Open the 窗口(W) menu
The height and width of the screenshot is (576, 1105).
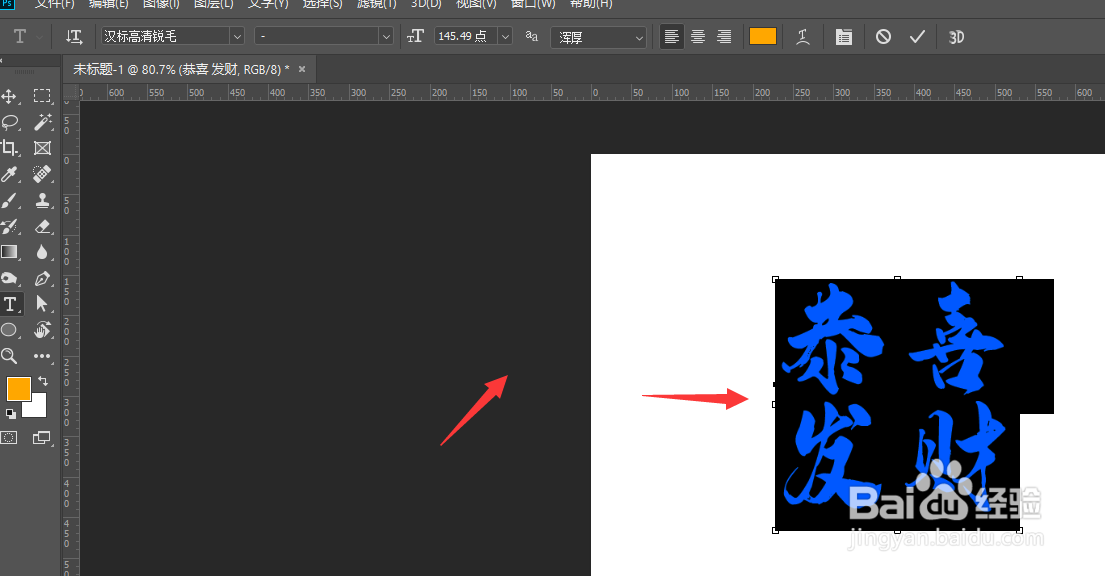coord(533,4)
